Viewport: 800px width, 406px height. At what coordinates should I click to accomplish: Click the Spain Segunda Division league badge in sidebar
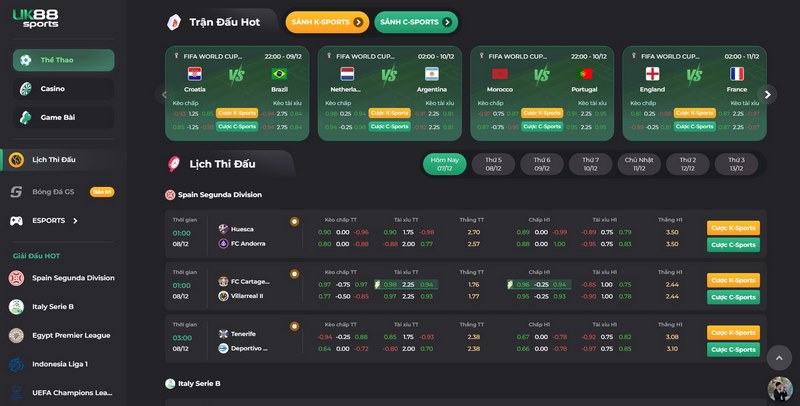point(16,278)
